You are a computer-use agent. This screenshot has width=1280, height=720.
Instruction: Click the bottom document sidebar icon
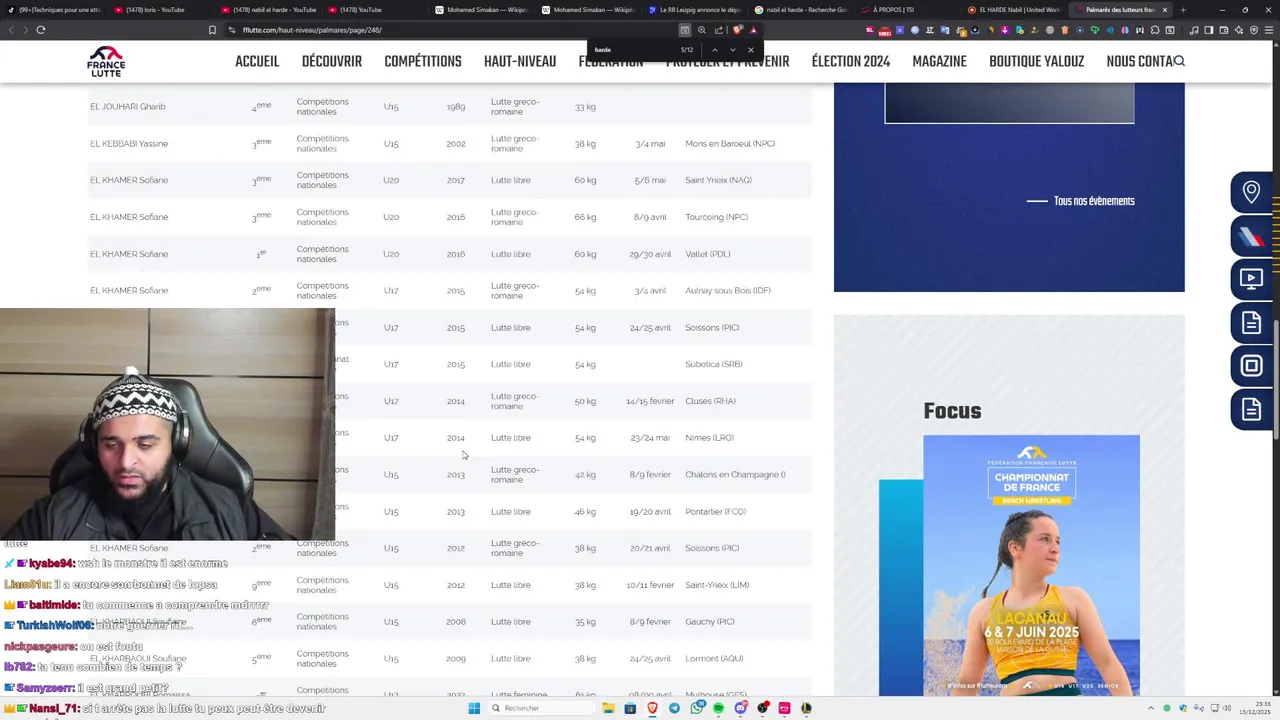(1251, 410)
